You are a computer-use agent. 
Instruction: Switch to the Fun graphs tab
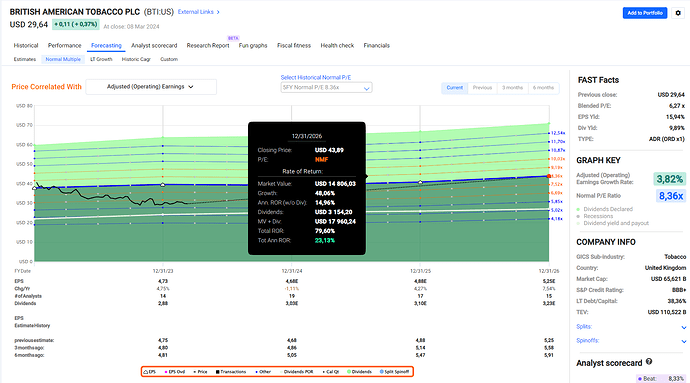coord(253,45)
